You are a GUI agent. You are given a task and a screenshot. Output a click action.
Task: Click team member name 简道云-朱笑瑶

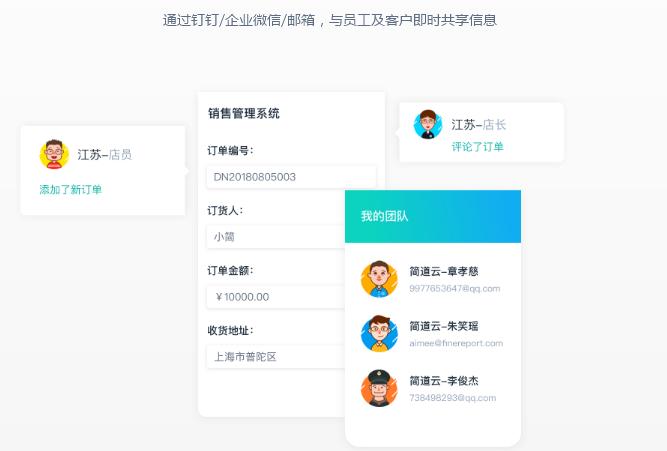(x=444, y=326)
